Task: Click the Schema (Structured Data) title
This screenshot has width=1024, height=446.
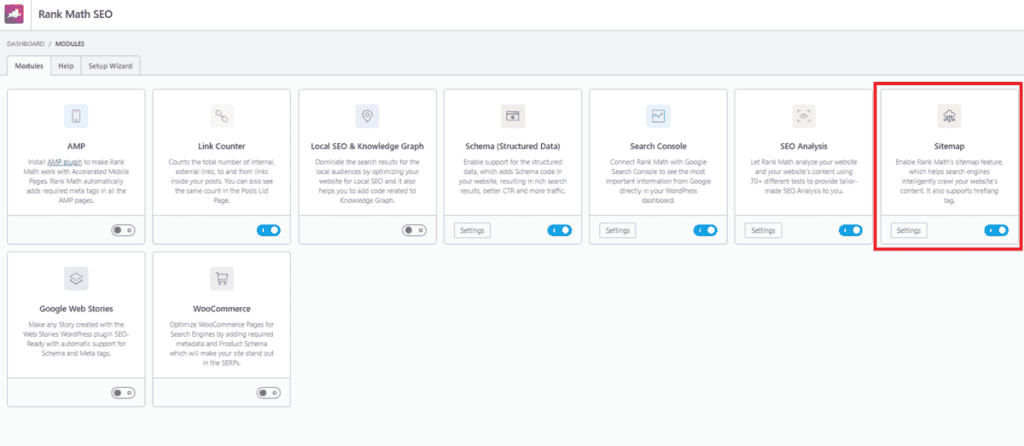Action: 513,146
